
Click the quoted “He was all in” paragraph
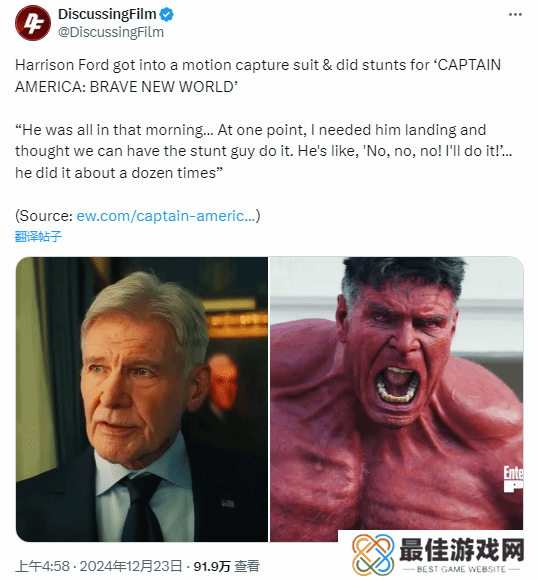tap(263, 151)
